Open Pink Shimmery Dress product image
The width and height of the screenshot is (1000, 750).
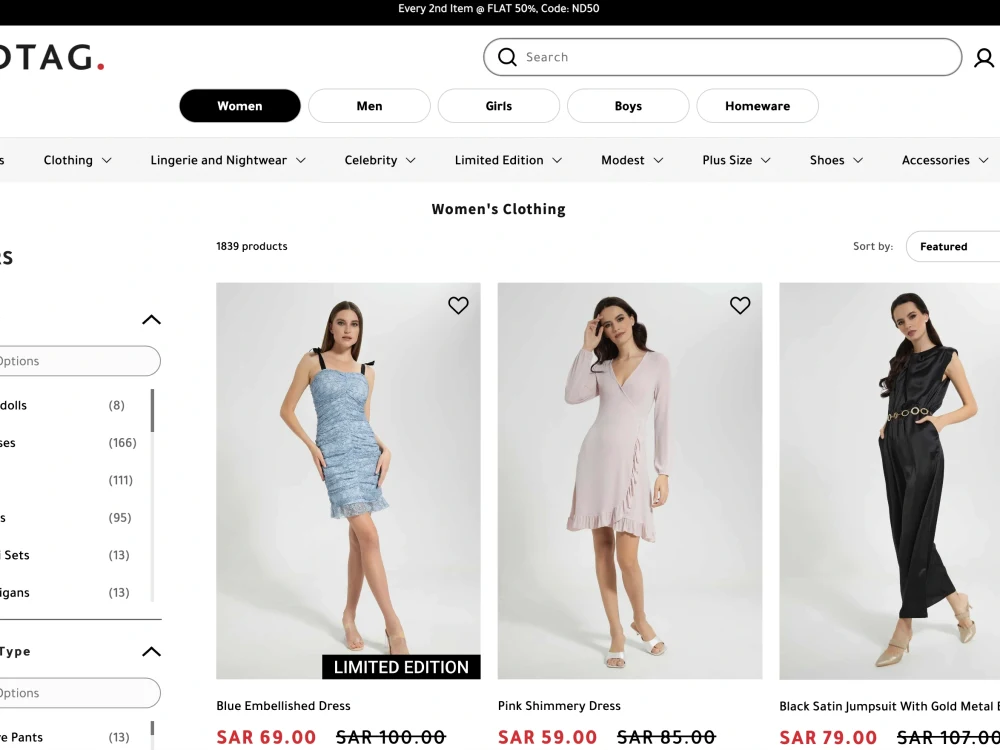630,481
